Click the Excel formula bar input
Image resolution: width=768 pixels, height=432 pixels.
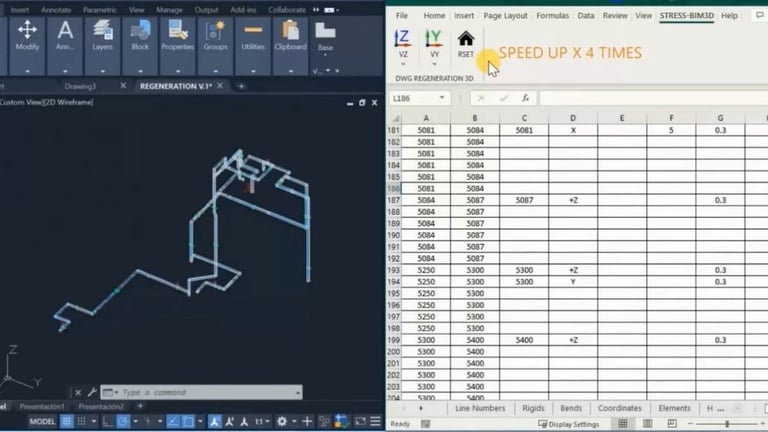pos(653,98)
